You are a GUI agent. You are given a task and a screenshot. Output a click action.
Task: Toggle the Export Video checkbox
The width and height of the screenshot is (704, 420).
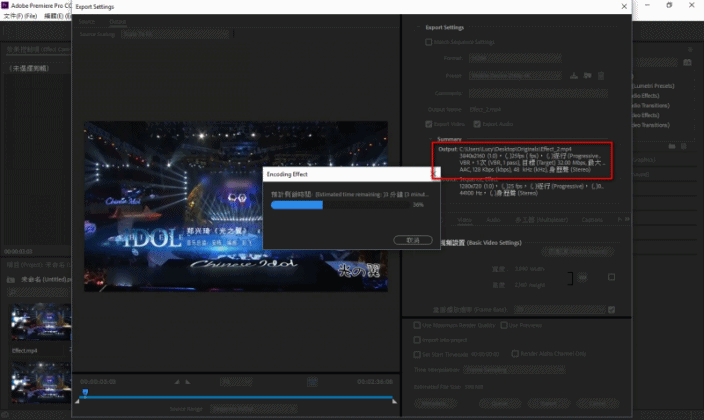pyautogui.click(x=428, y=124)
